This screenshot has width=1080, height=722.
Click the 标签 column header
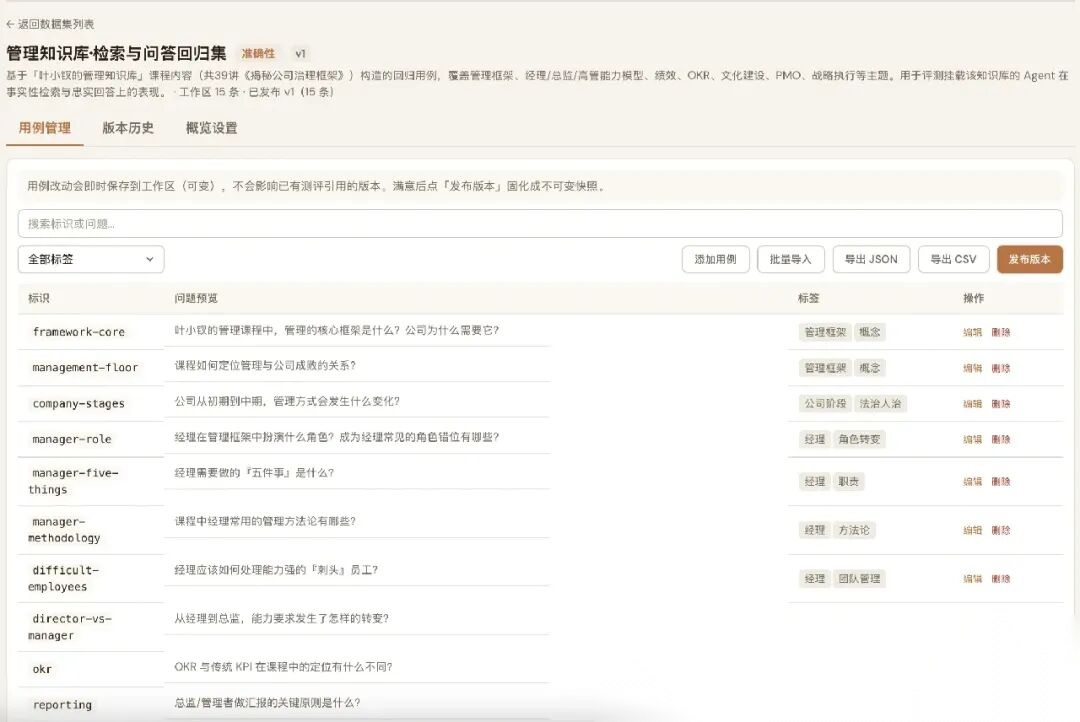pyautogui.click(x=809, y=298)
